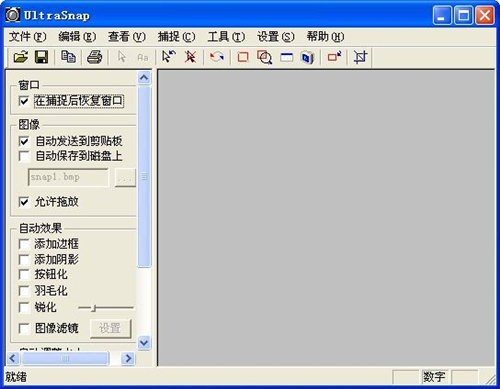
Task: Click the Copy icon in toolbar
Action: (68, 57)
